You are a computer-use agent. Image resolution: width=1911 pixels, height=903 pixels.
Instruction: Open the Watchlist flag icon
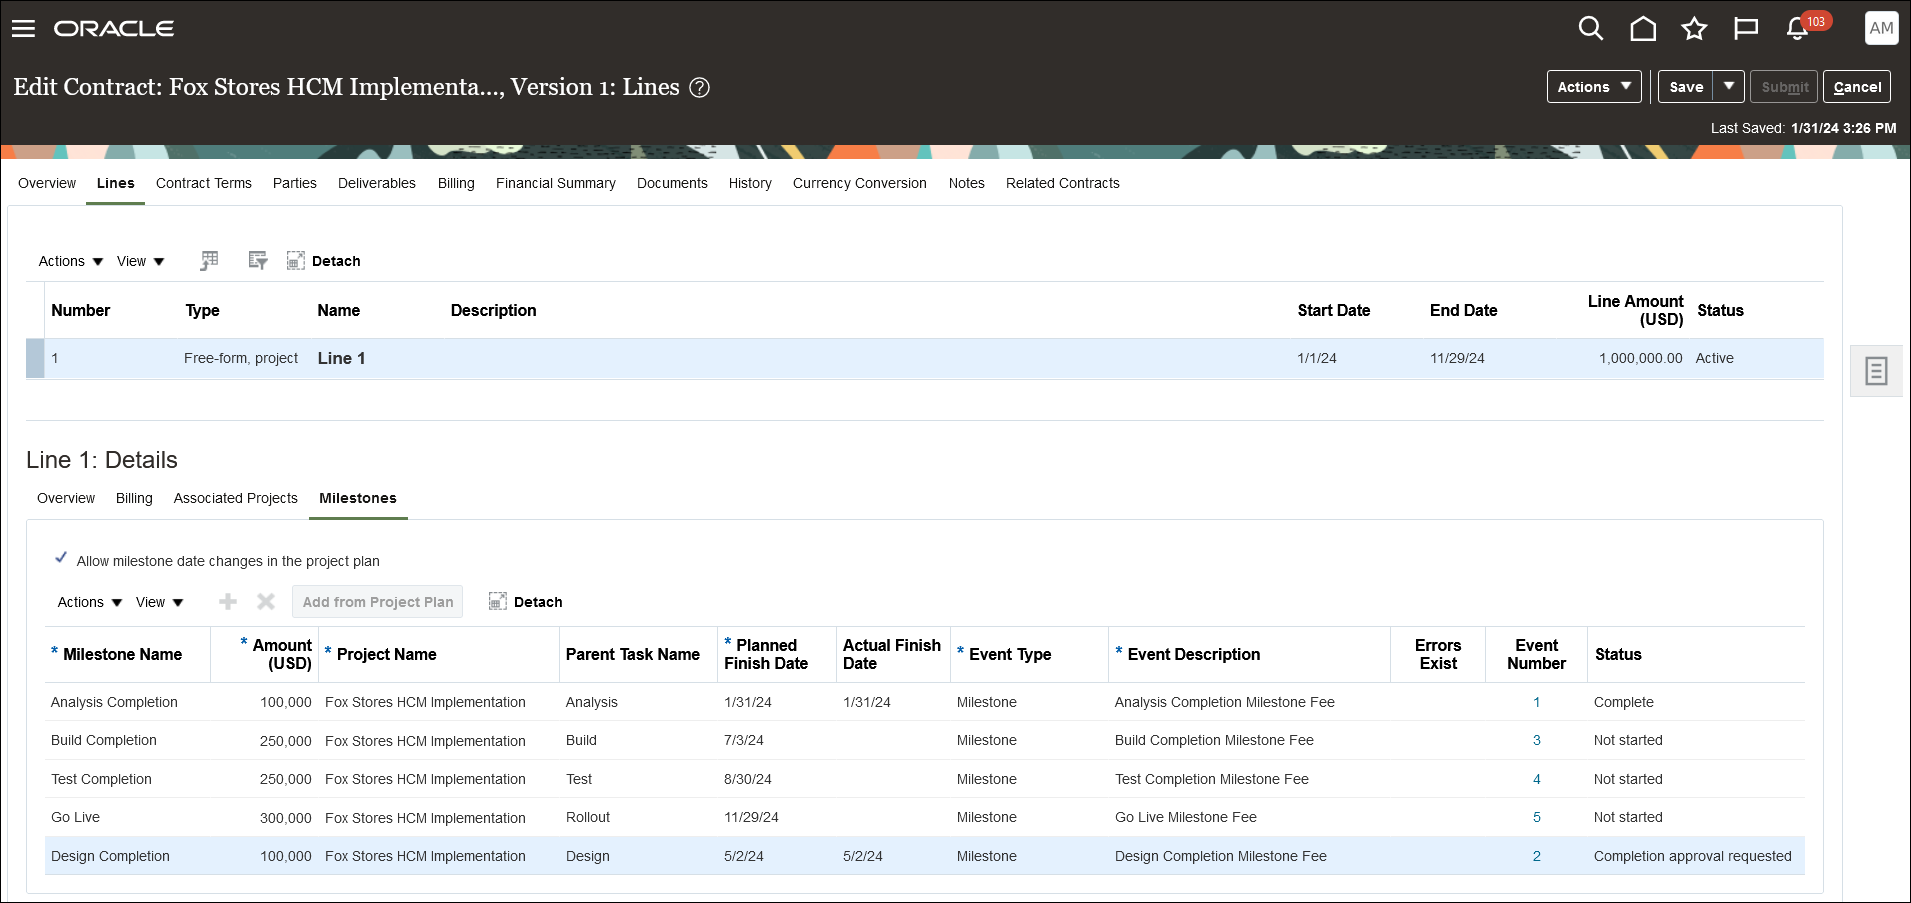click(1746, 29)
